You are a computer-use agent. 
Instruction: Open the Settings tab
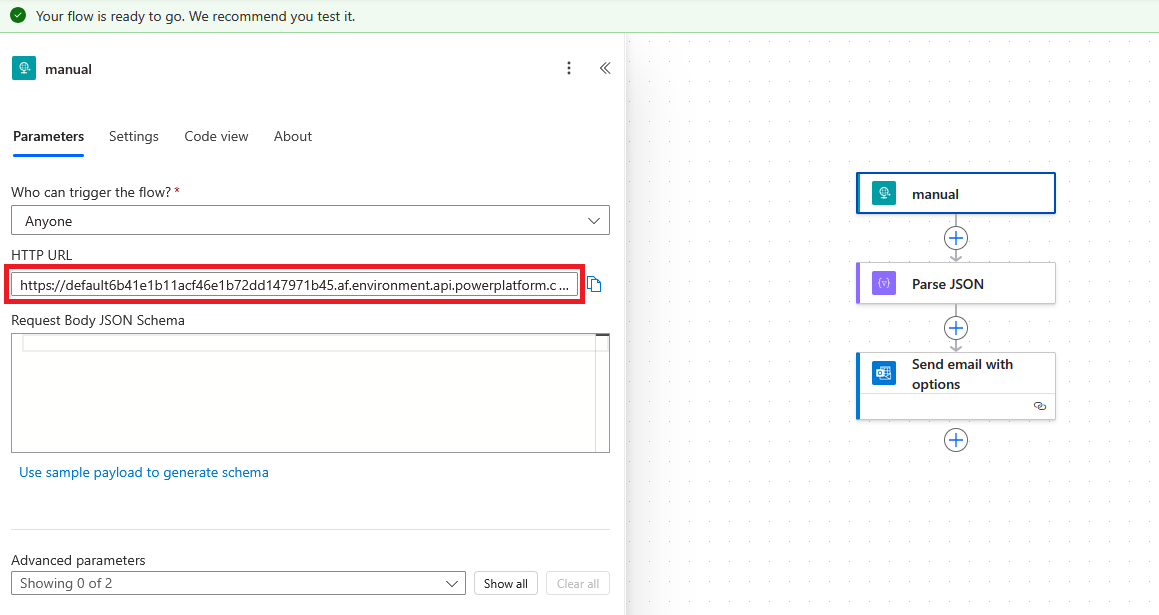[x=134, y=136]
